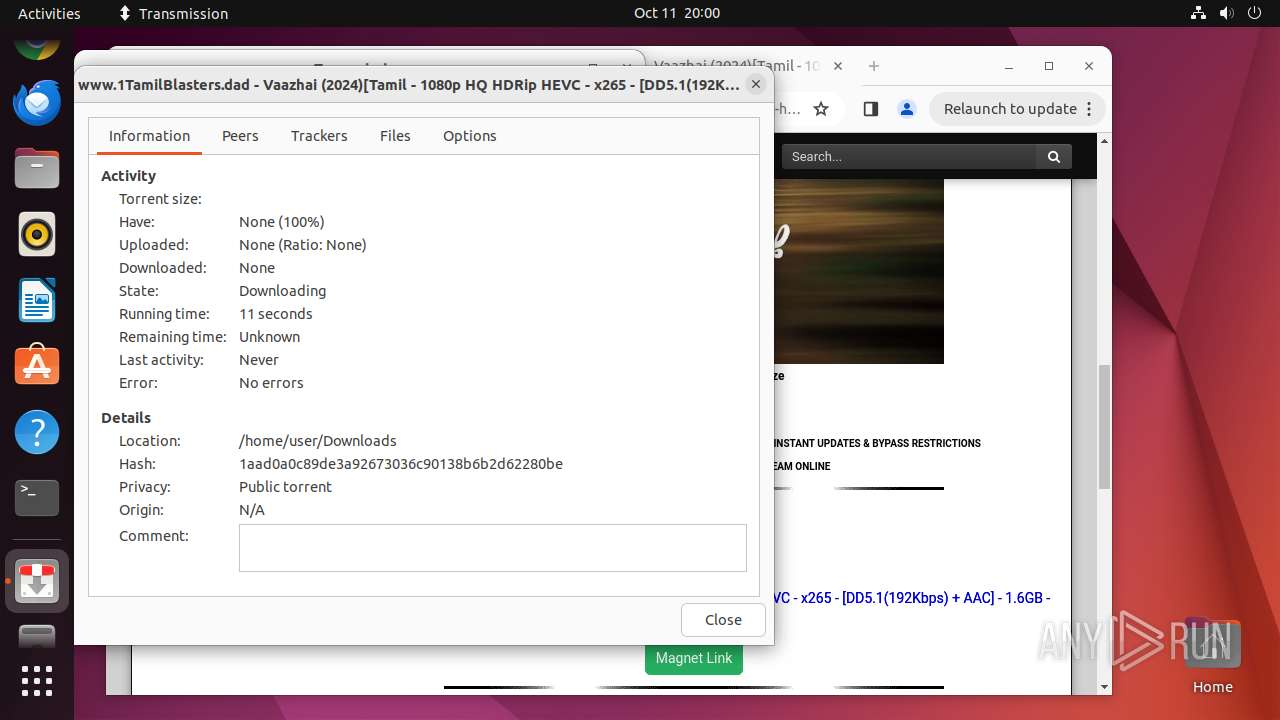Toggle the Chrome side panel icon
This screenshot has height=720, width=1280.
click(x=870, y=109)
